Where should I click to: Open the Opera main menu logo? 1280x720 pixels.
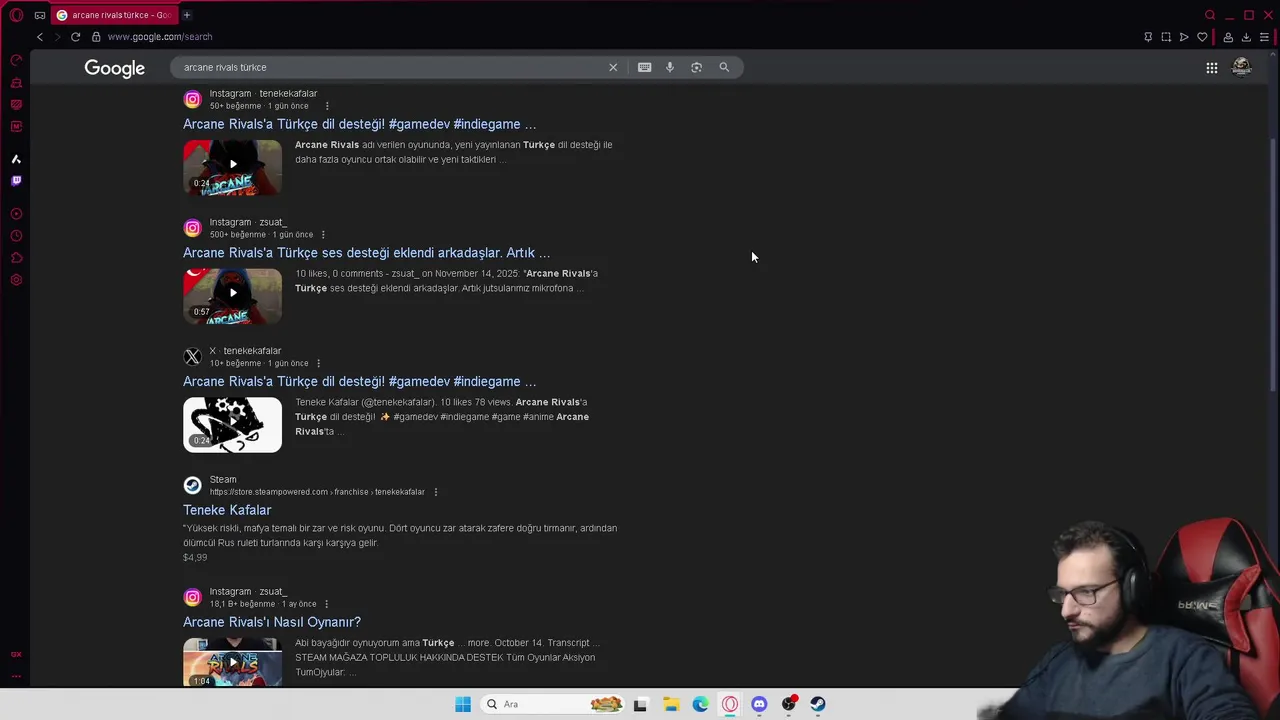[x=16, y=15]
